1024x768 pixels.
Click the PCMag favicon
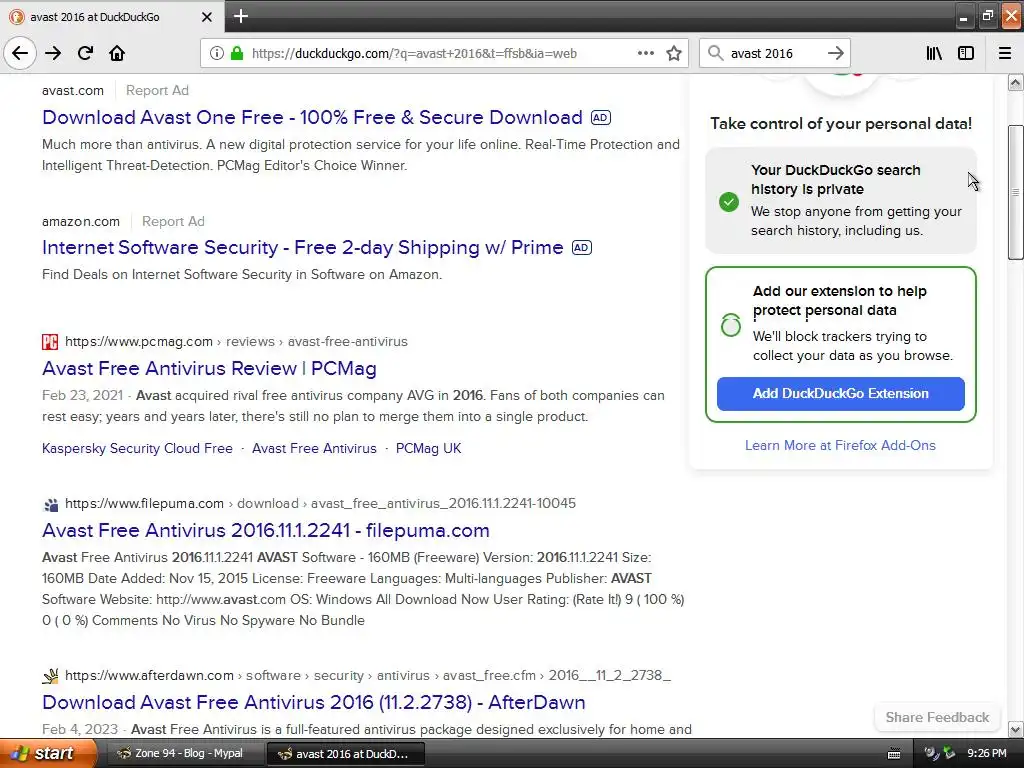coord(50,342)
